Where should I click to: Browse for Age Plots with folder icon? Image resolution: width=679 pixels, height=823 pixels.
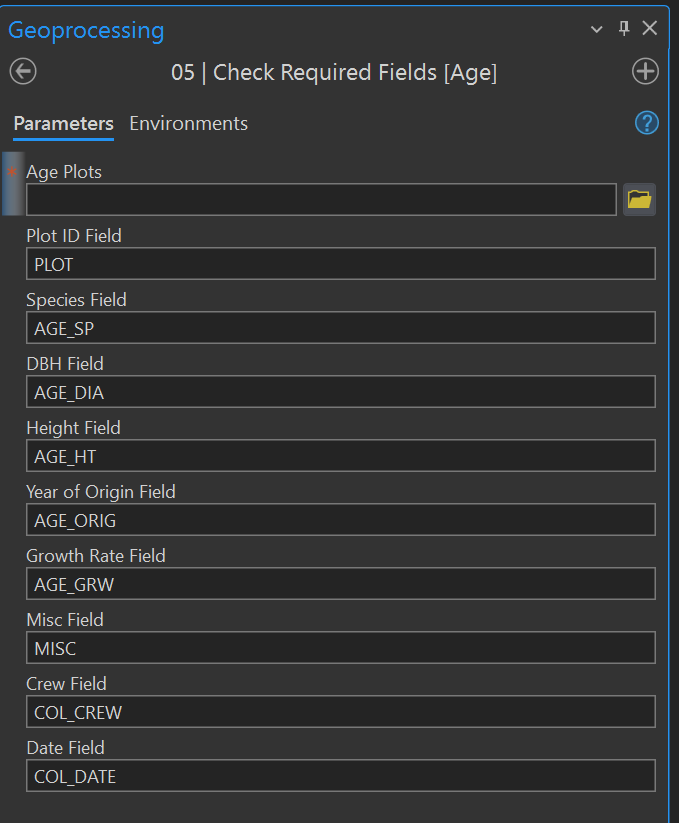click(639, 199)
